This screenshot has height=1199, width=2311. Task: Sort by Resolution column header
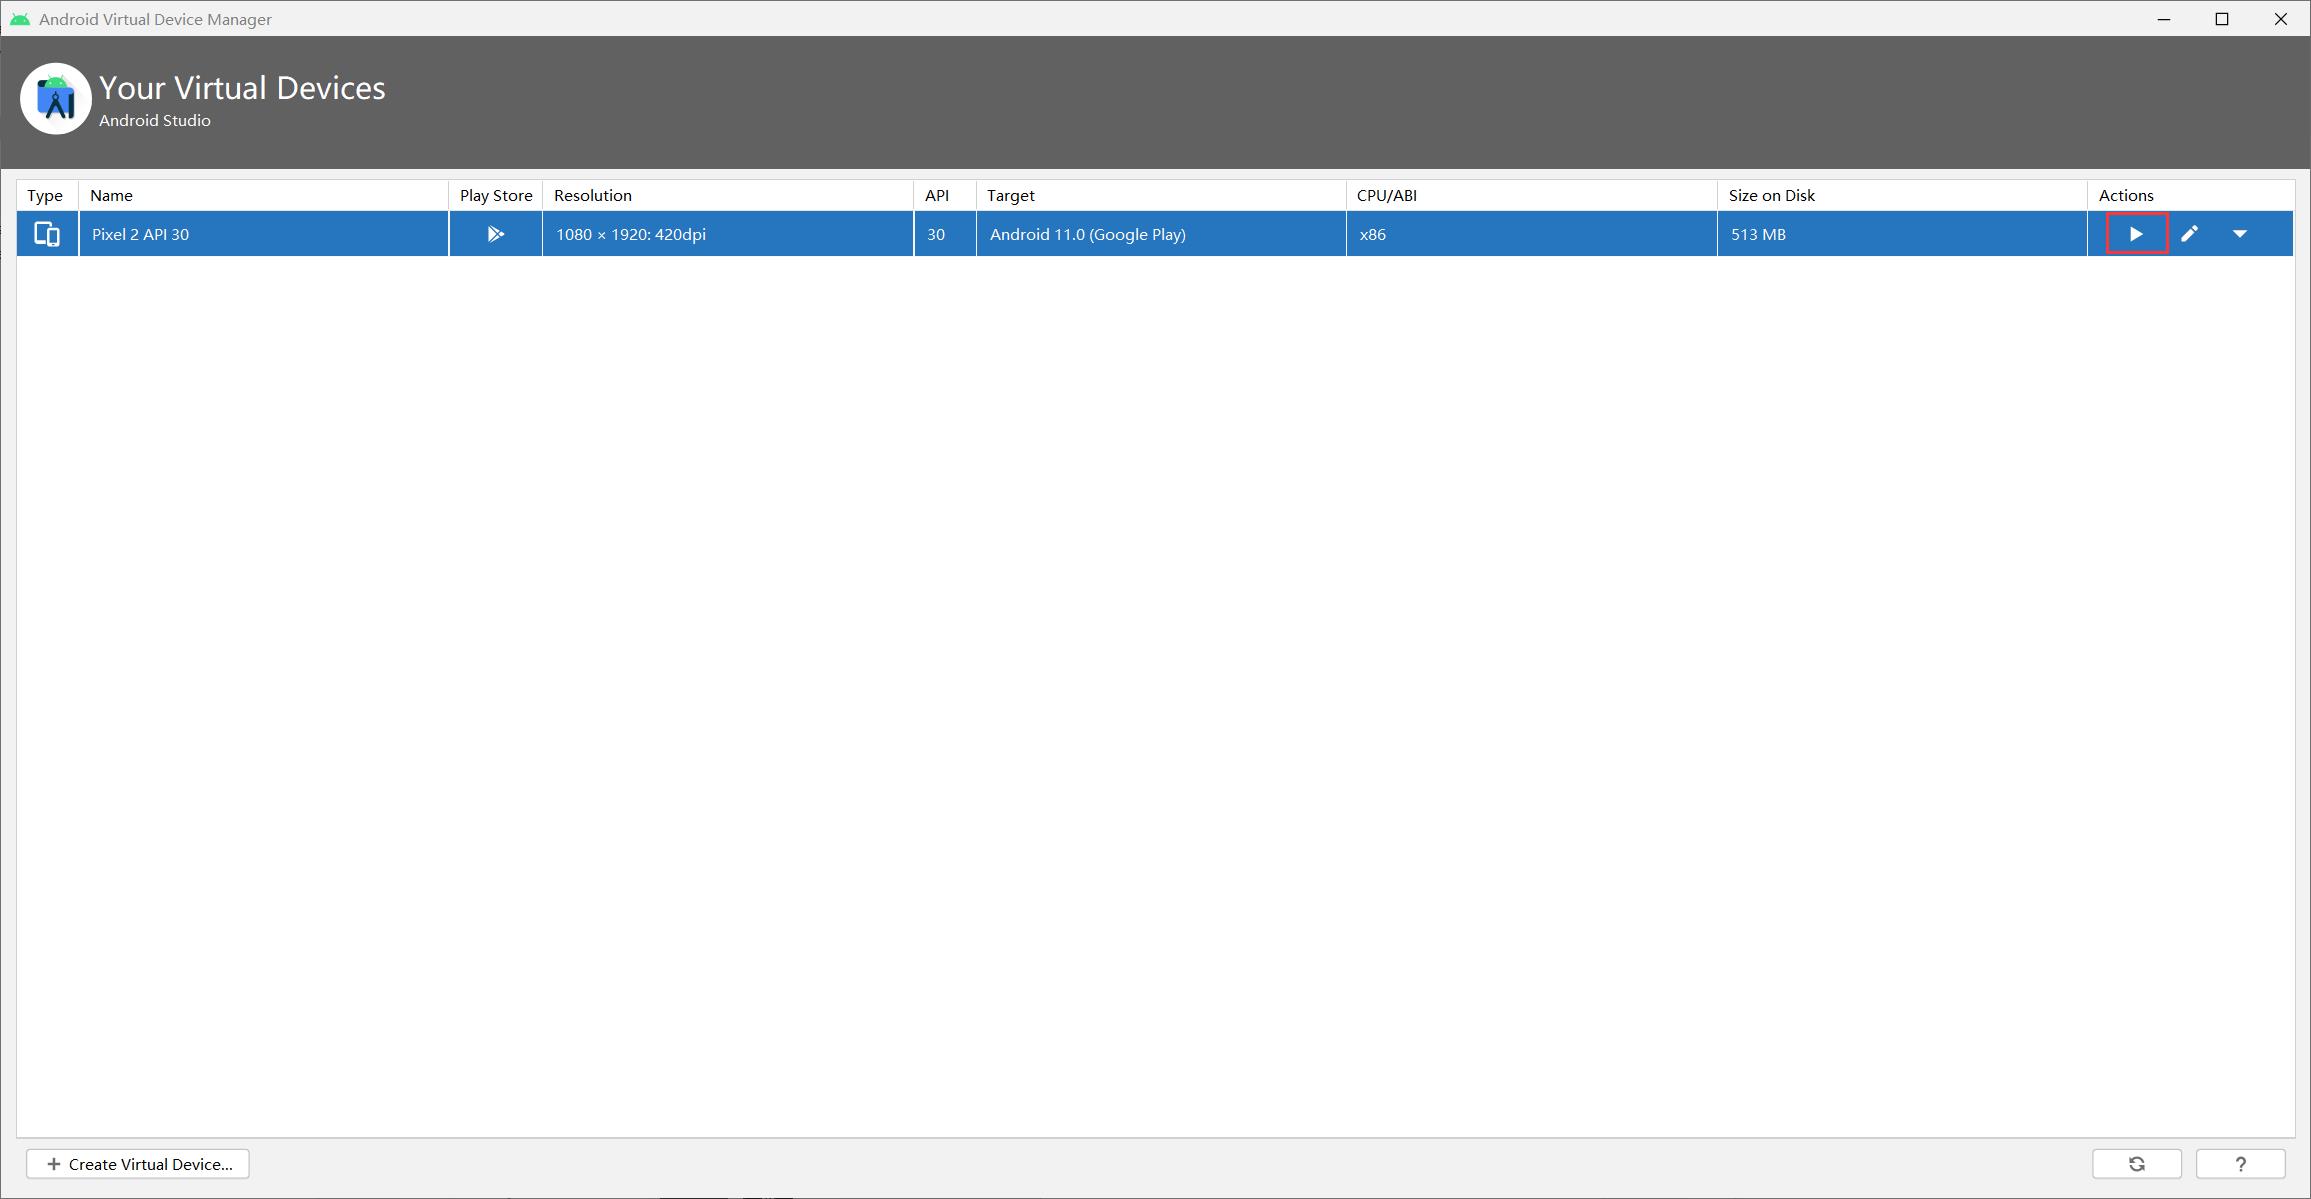728,195
